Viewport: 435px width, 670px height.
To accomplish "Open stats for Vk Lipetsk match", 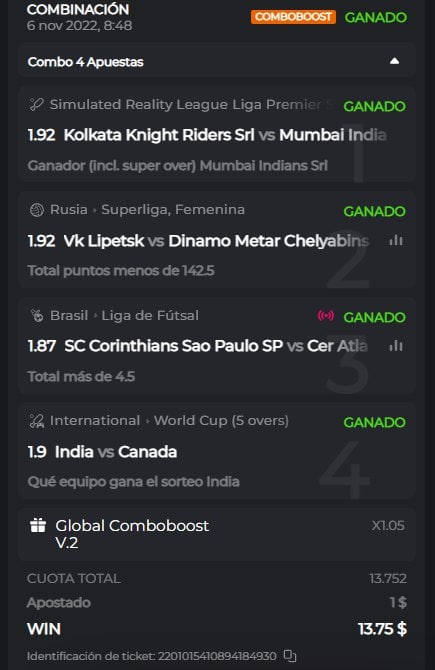I will 396,241.
